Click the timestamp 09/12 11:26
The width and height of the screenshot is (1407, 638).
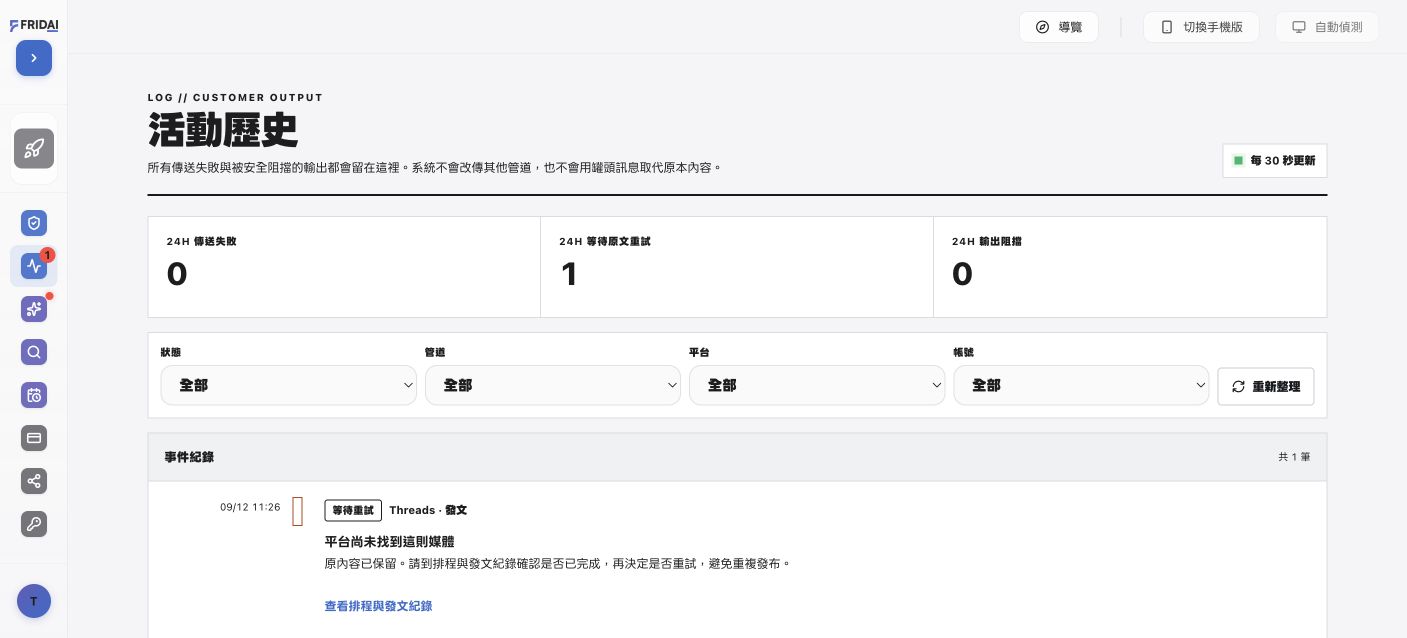point(250,507)
